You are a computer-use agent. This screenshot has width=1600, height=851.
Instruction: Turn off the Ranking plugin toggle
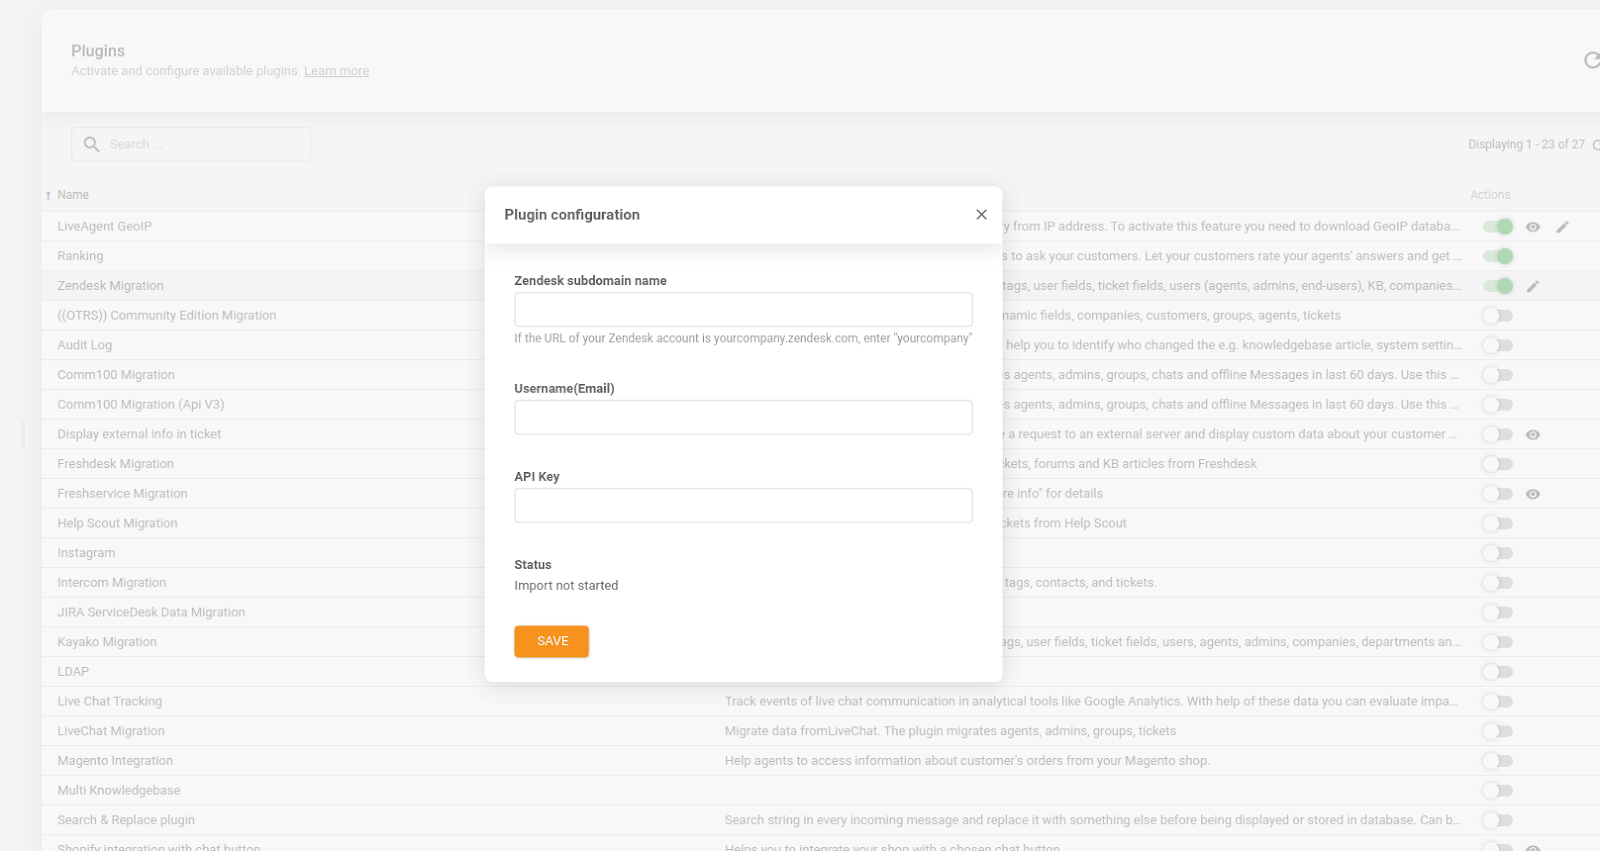1498,257
